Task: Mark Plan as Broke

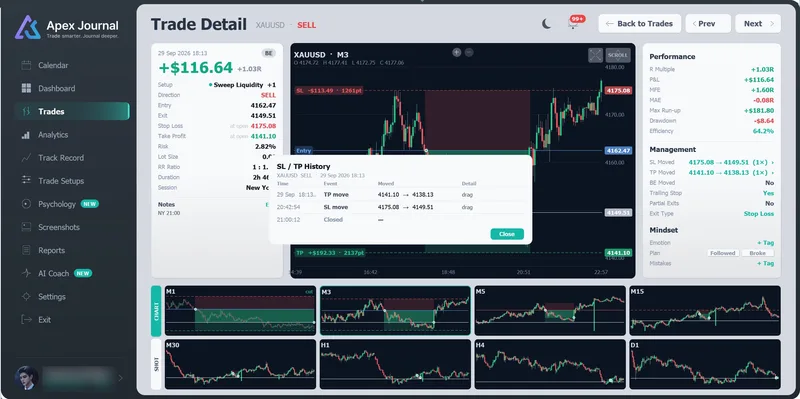Action: click(758, 253)
